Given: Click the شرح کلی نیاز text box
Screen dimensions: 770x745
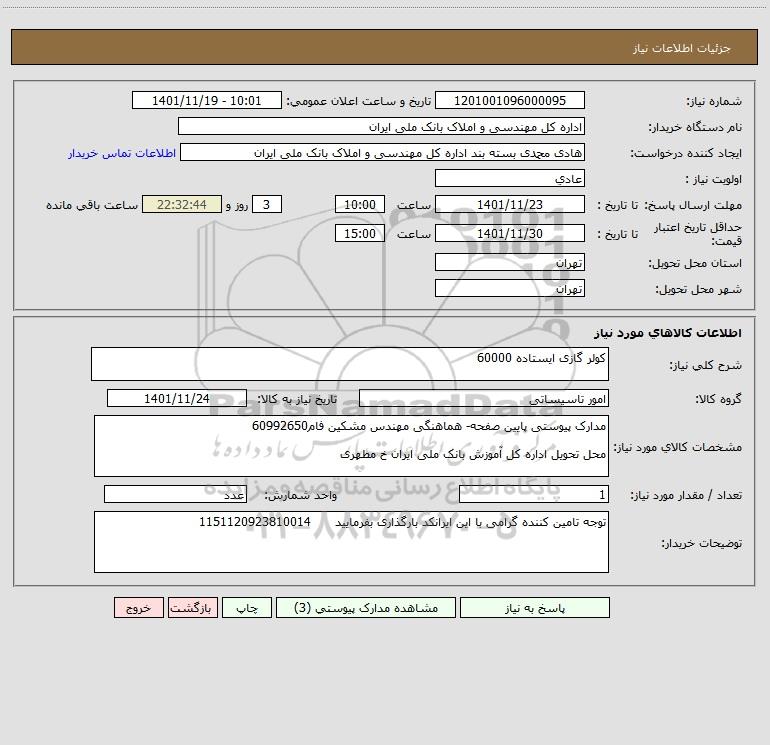Looking at the screenshot, I should [x=350, y=364].
